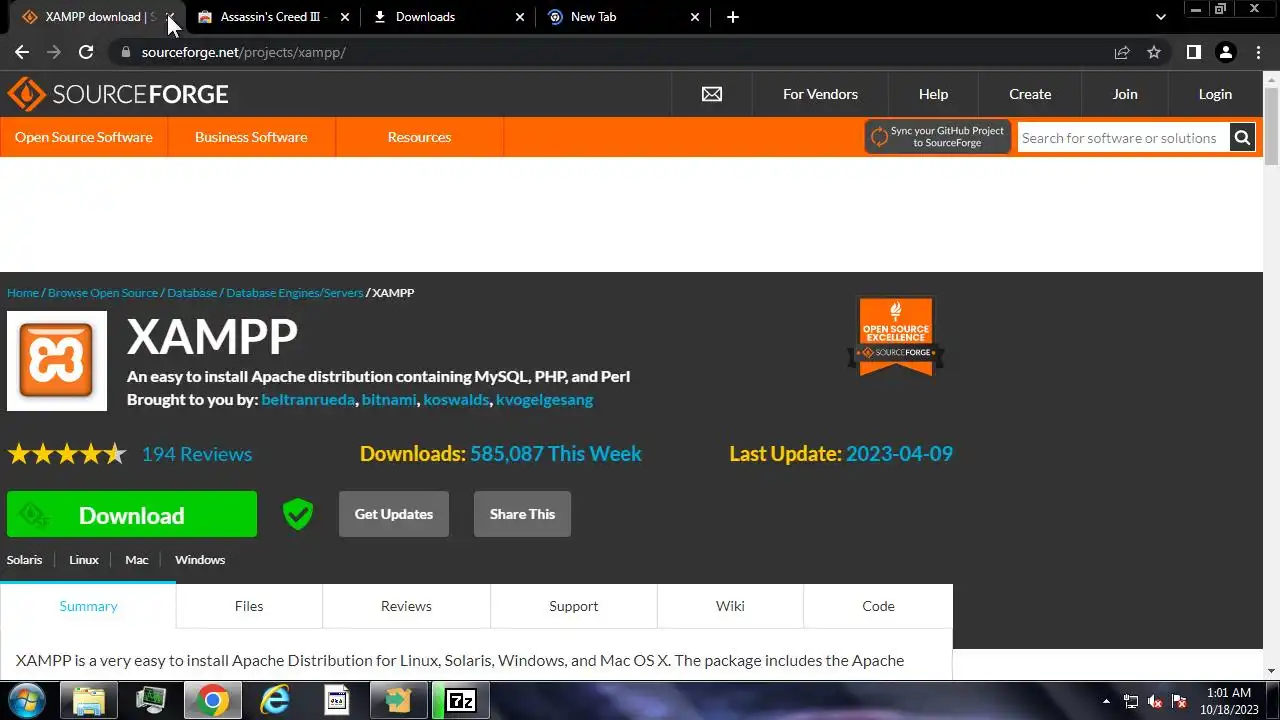
Task: Reload the current page
Action: [86, 52]
